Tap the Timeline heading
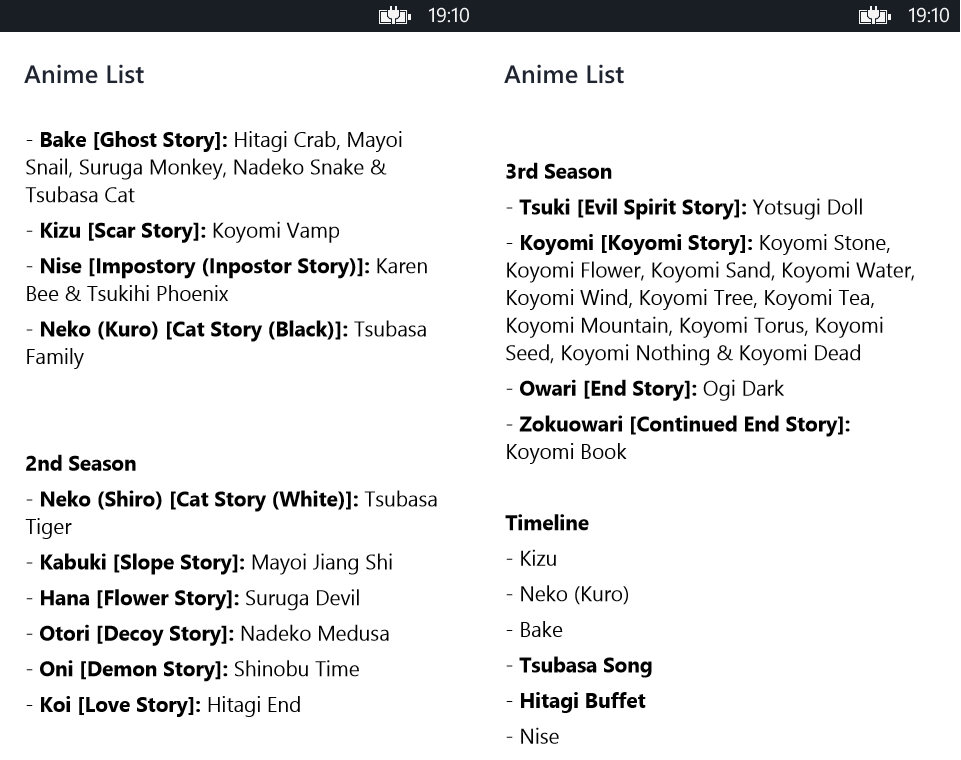 click(x=547, y=523)
